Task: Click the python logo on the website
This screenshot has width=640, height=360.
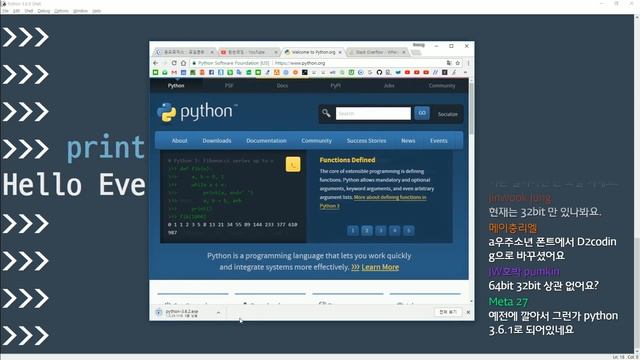Action: coord(197,112)
